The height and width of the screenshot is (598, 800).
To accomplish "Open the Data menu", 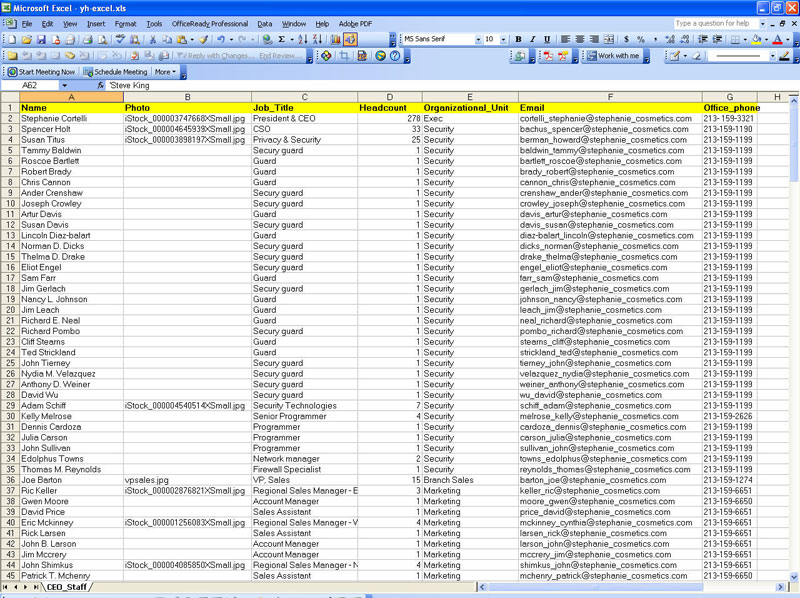I will 264,24.
